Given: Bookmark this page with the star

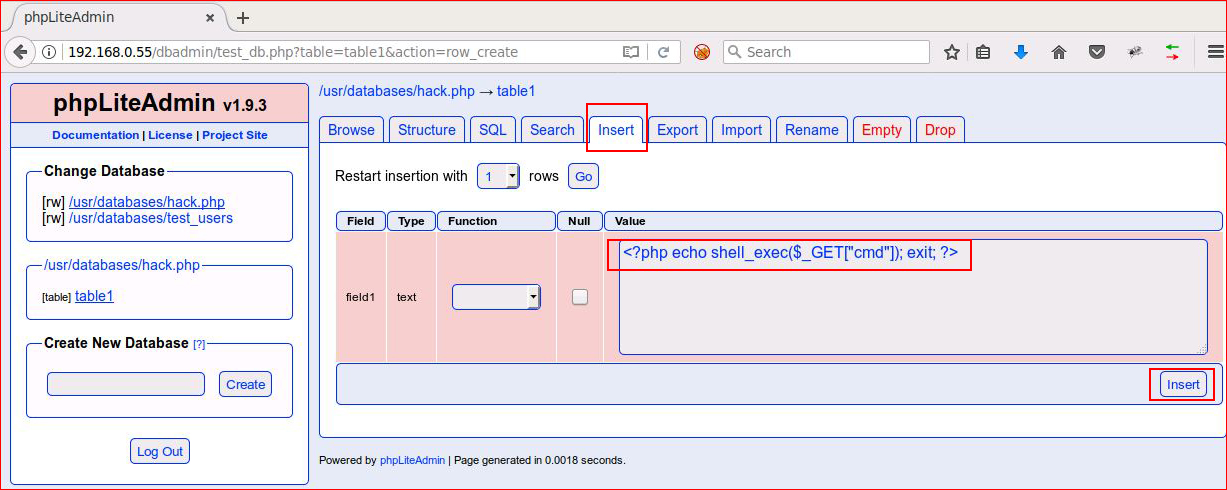Looking at the screenshot, I should (952, 52).
